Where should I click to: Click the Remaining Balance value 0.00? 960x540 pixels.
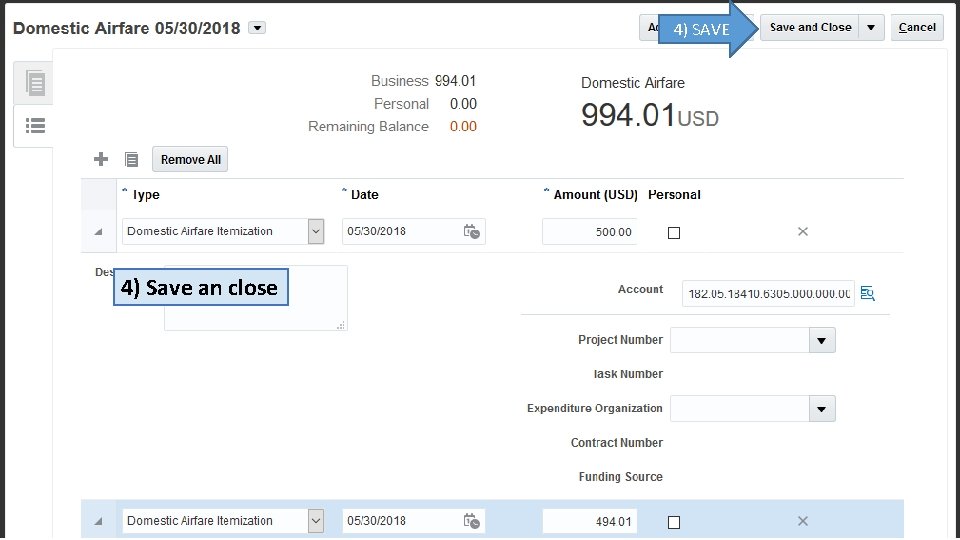point(463,126)
